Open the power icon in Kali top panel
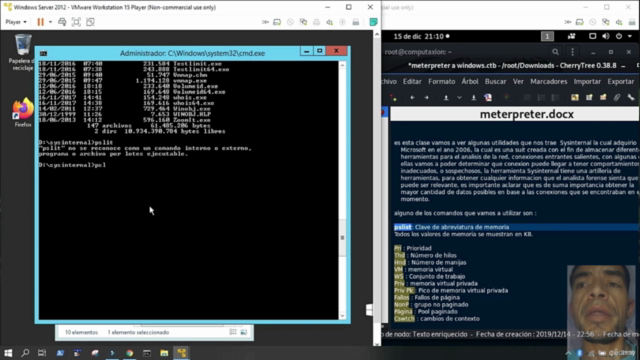Image resolution: width=640 pixels, height=360 pixels. [x=619, y=36]
